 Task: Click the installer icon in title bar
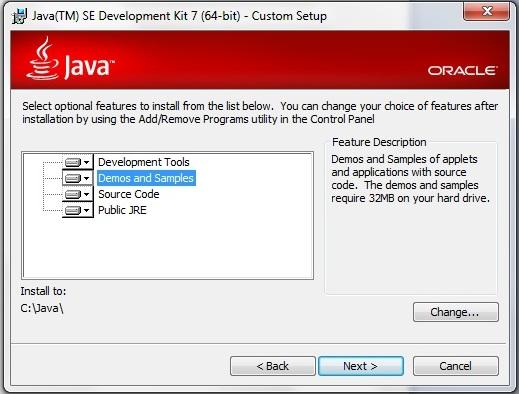19,16
